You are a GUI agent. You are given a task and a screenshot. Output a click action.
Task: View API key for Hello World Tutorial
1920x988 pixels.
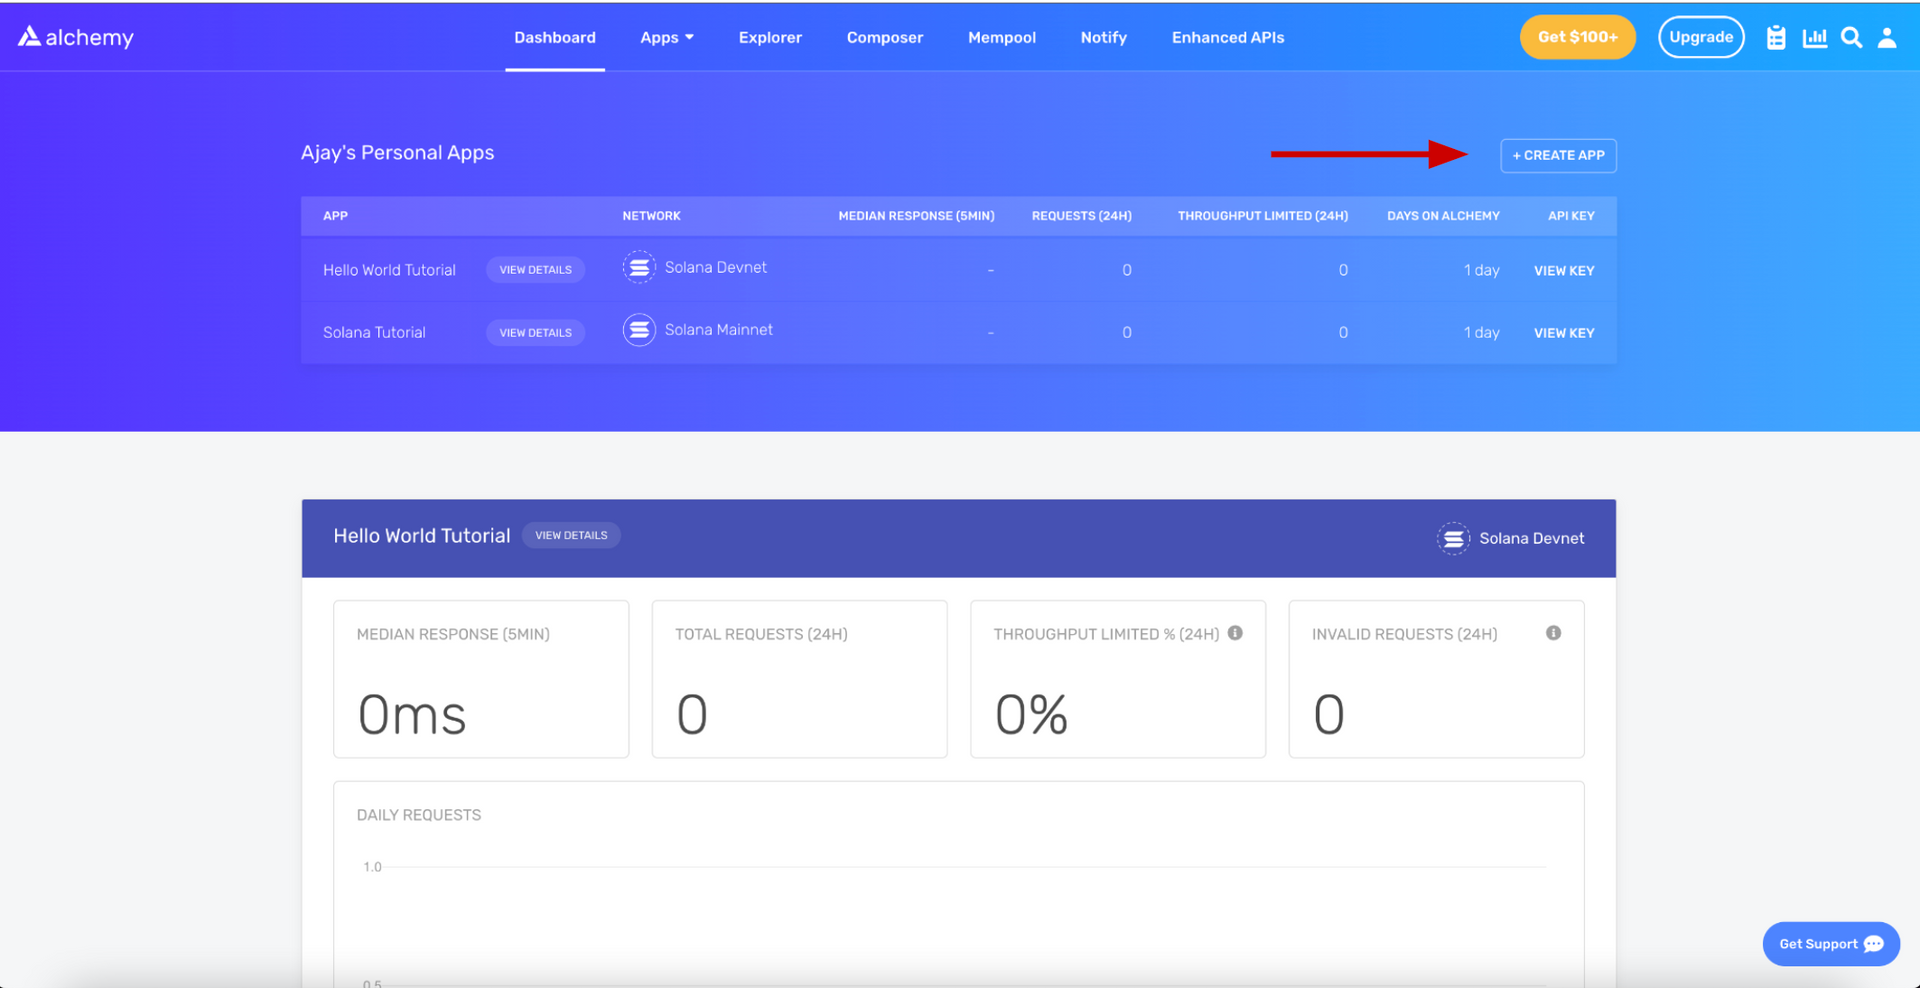click(1564, 271)
